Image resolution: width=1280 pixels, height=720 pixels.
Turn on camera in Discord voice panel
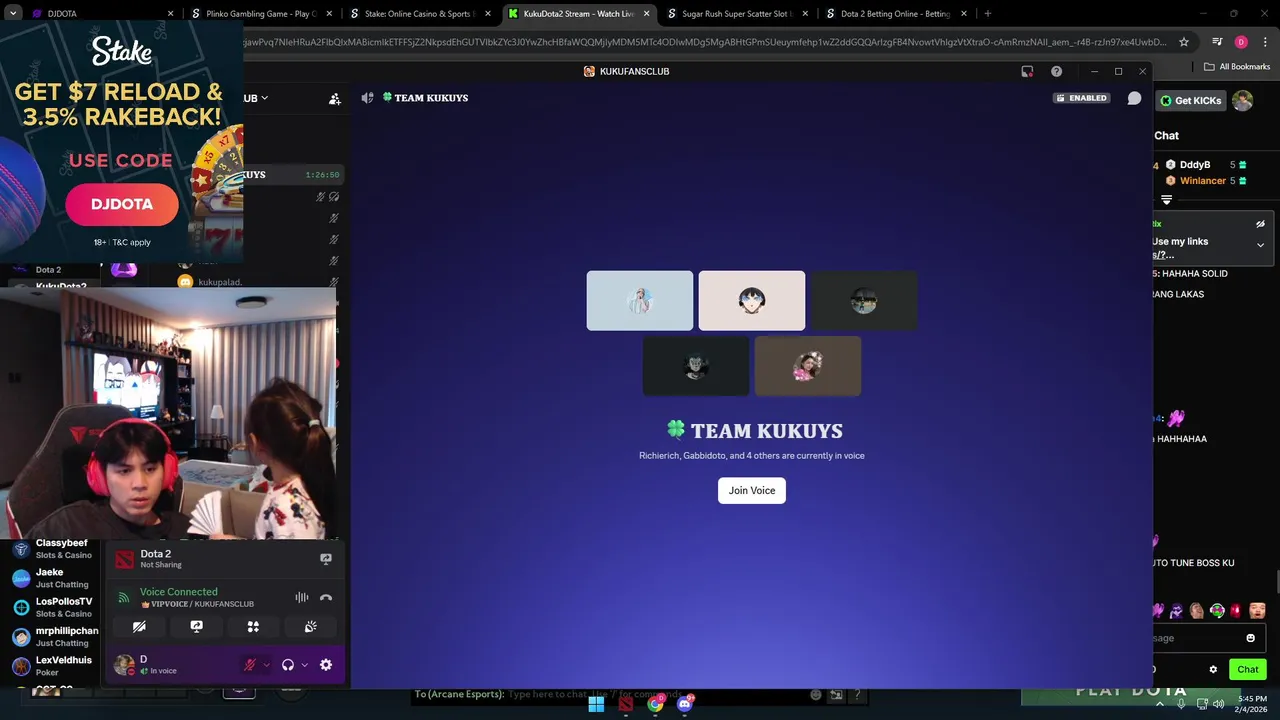tap(139, 626)
